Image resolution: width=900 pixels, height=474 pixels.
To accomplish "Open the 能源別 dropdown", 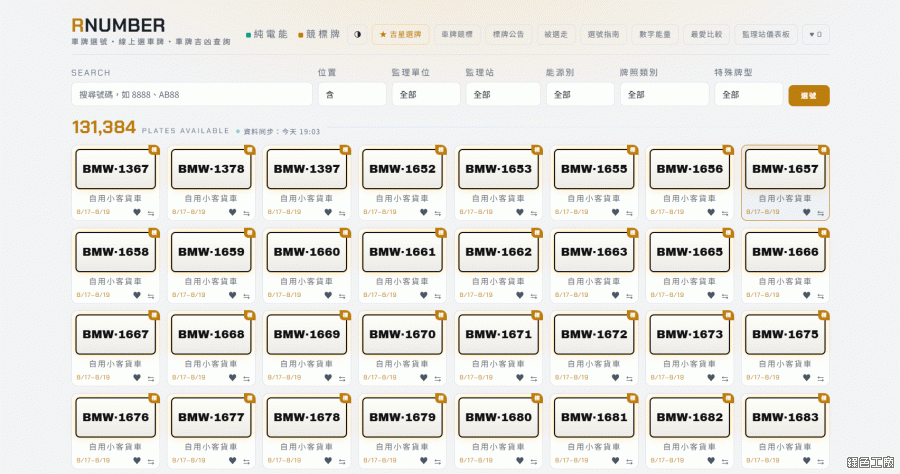I will pos(580,95).
